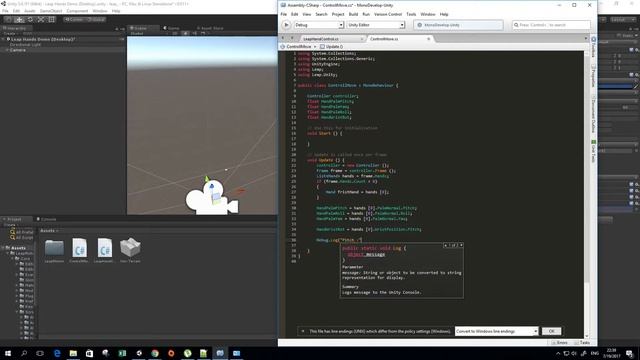
Task: Click the editor vertical scrollbar
Action: (x=587, y=194)
